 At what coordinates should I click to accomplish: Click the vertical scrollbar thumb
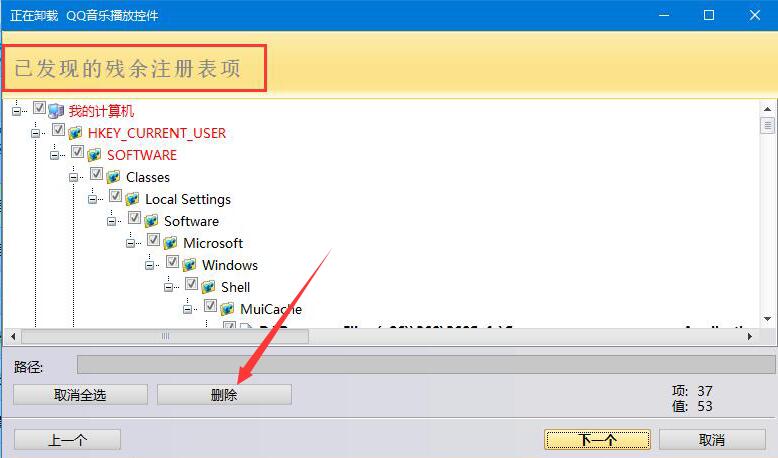point(767,125)
